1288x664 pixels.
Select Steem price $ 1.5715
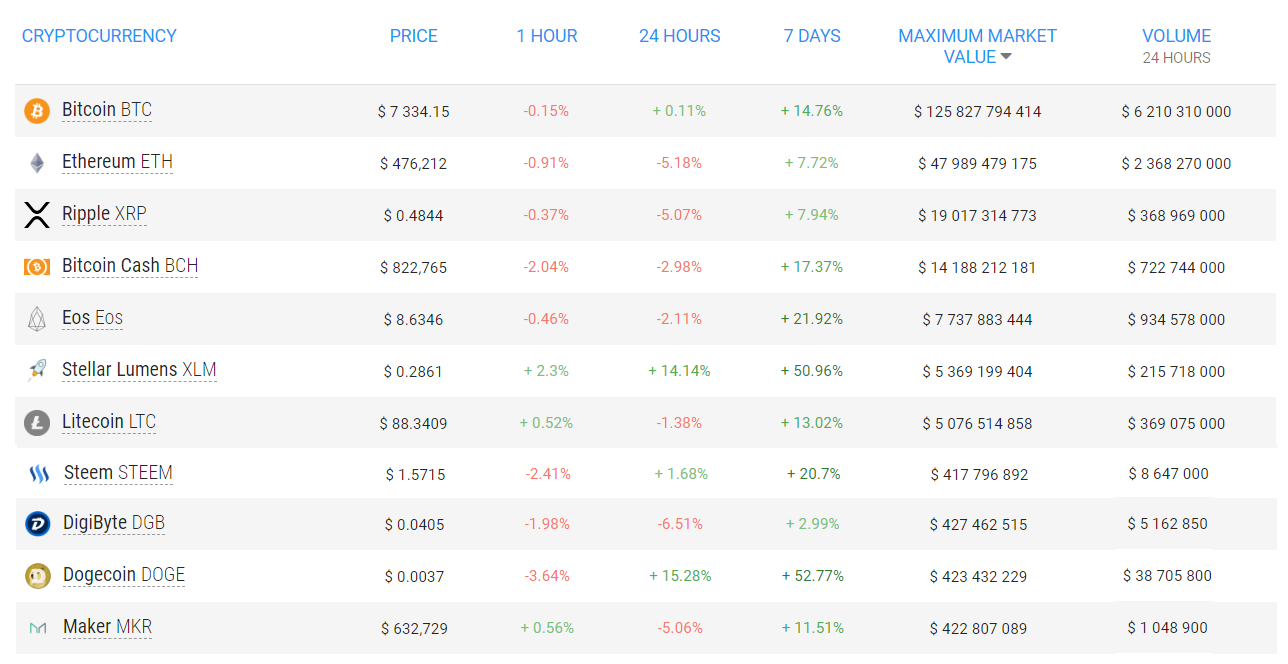click(416, 475)
